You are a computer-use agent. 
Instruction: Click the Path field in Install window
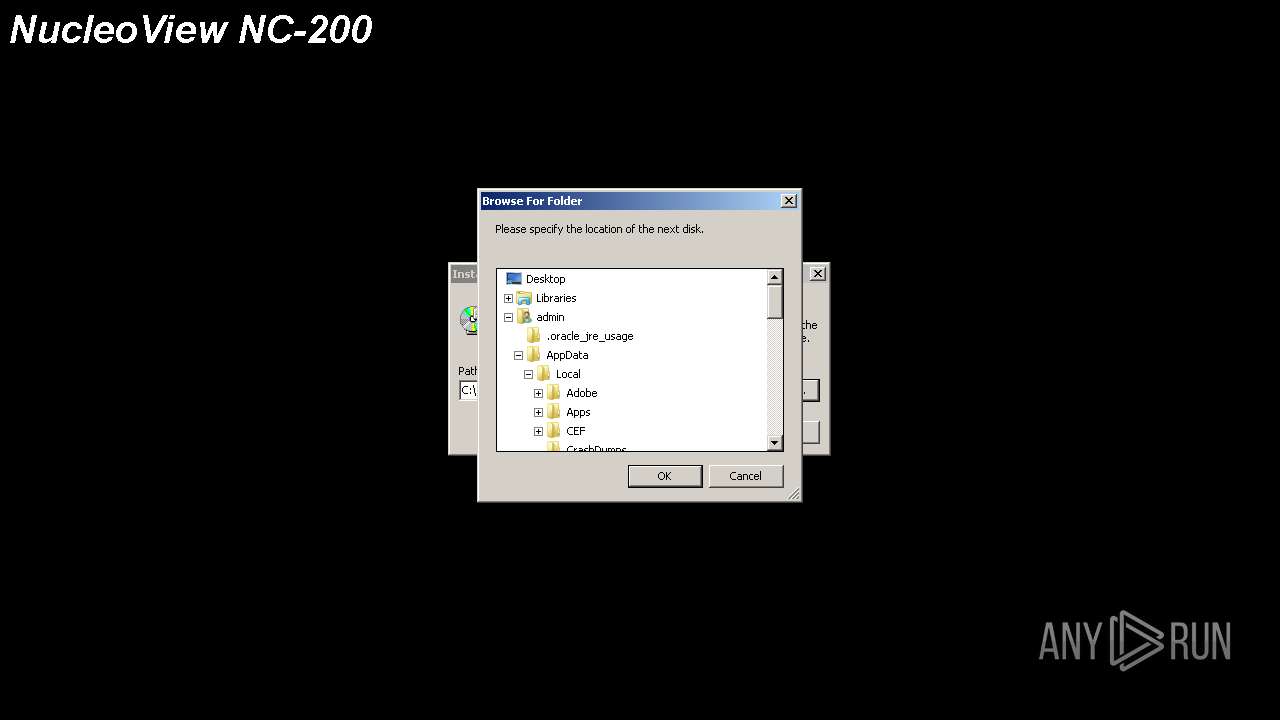(468, 390)
